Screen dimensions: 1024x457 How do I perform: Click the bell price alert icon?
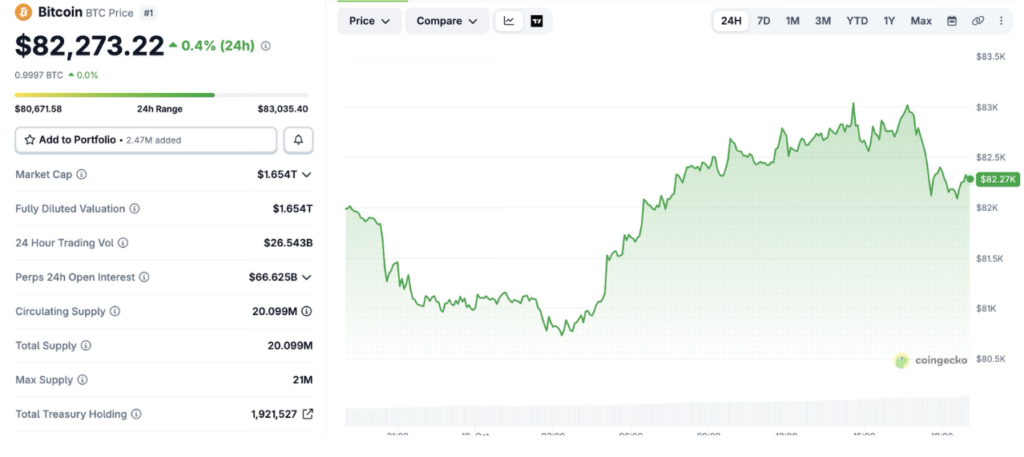[298, 140]
